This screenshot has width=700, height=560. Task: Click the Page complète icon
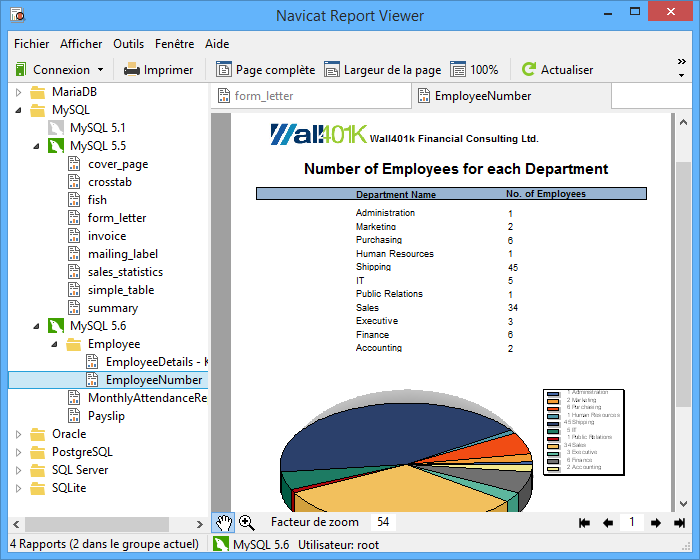(x=224, y=70)
